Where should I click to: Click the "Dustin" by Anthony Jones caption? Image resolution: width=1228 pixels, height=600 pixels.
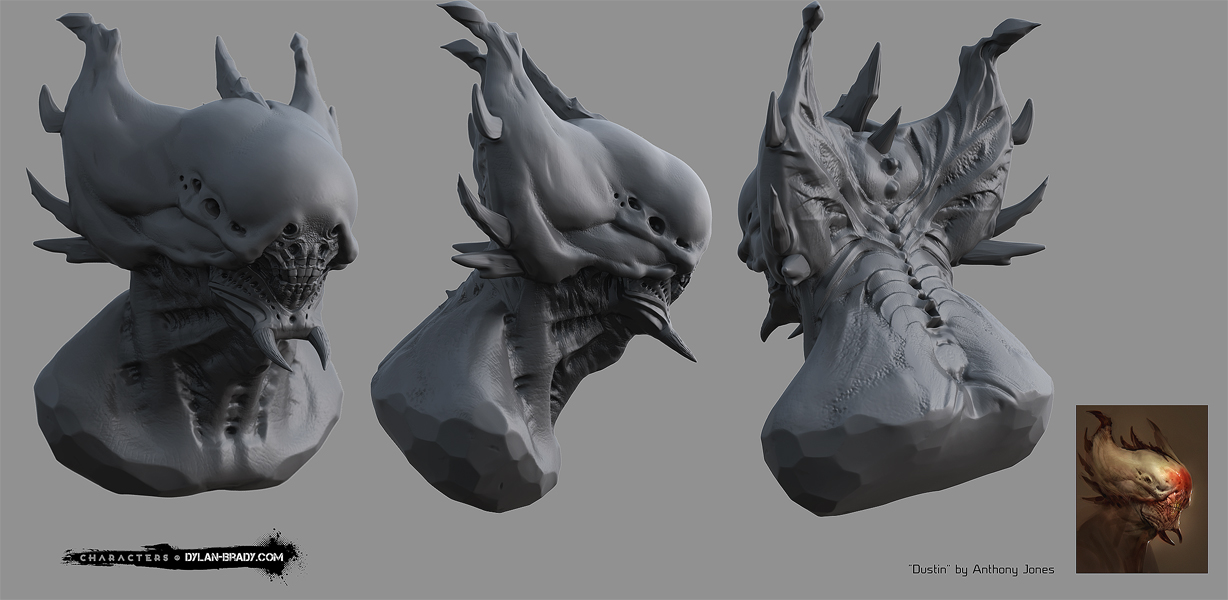coord(979,569)
